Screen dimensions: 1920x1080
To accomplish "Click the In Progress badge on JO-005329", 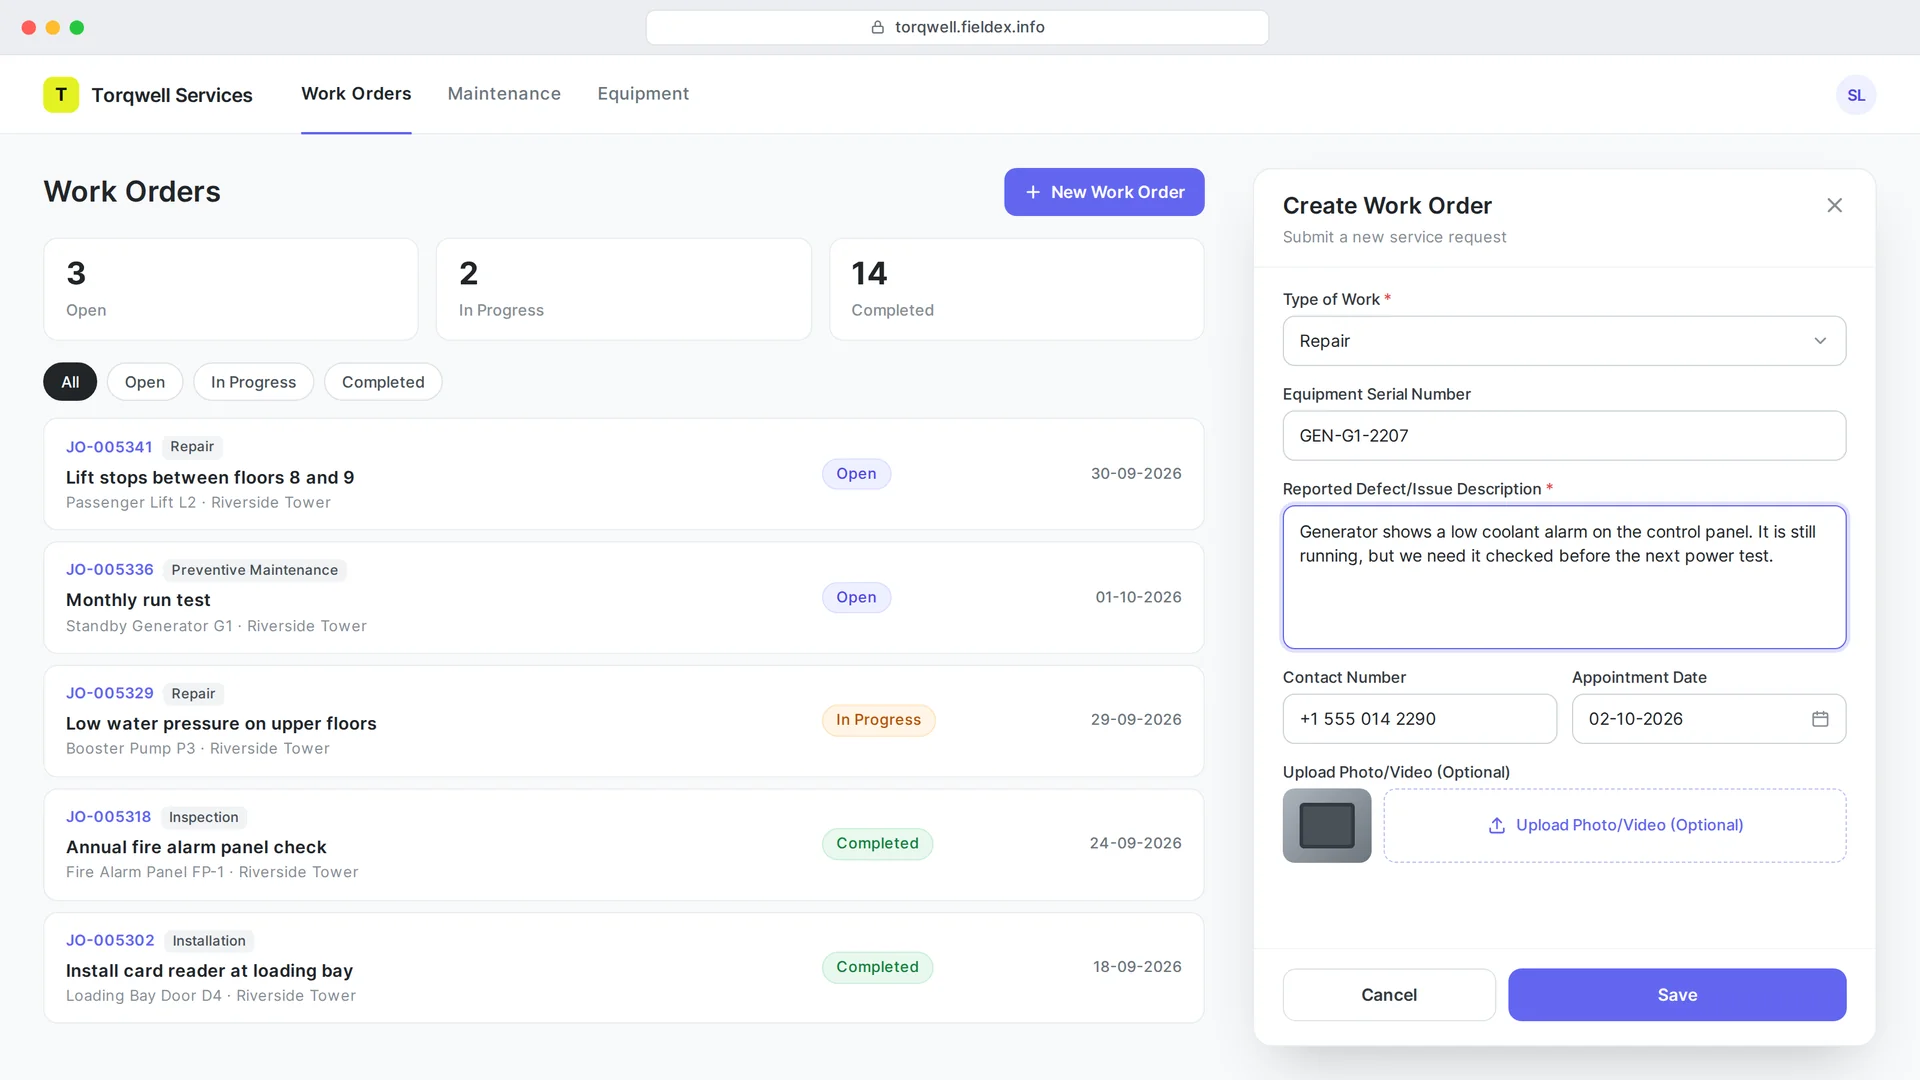I will [878, 720].
